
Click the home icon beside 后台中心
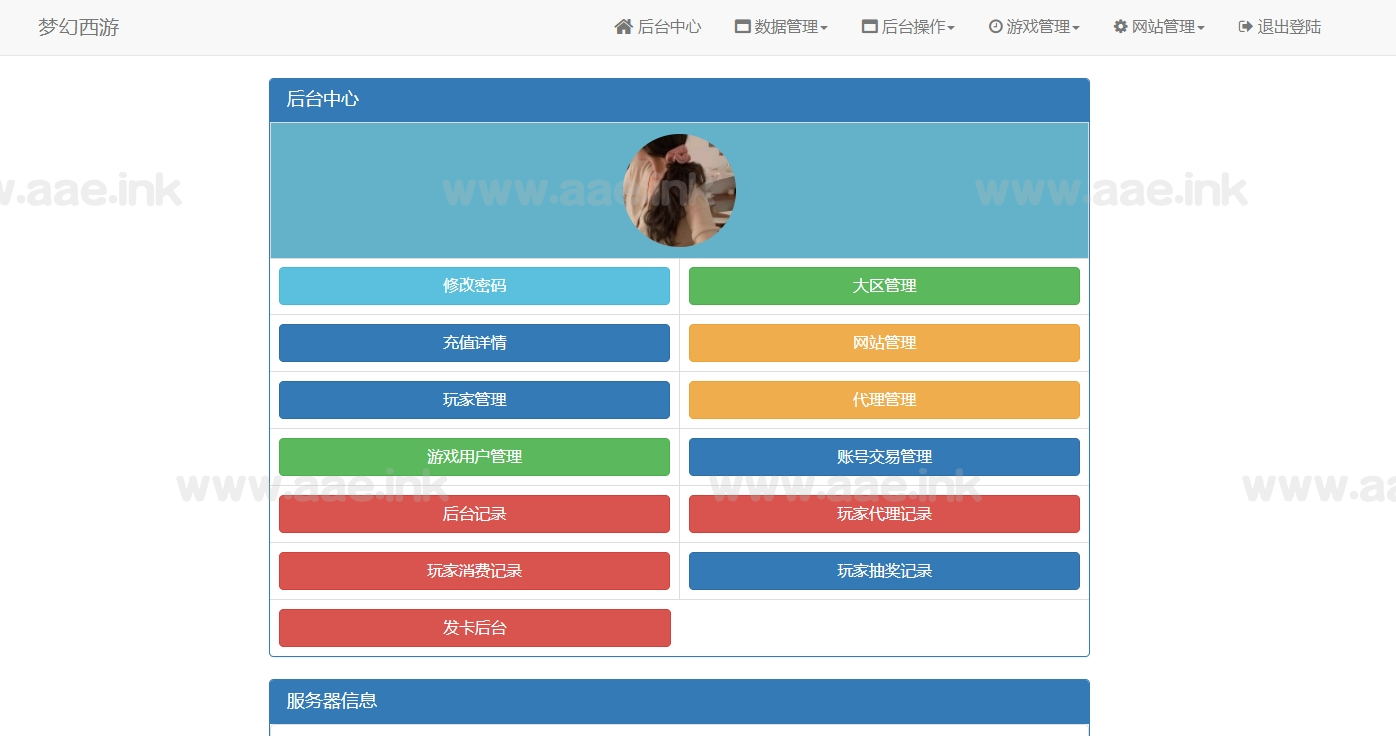click(624, 27)
